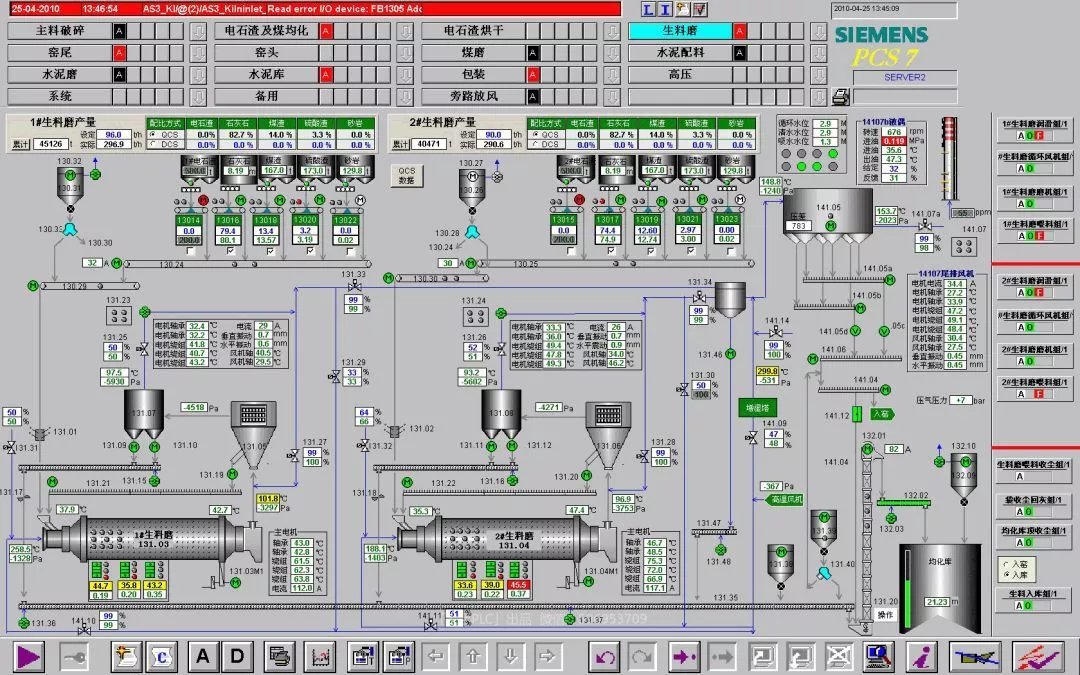
Task: Click the purple play arrow toolbar icon
Action: pos(29,656)
